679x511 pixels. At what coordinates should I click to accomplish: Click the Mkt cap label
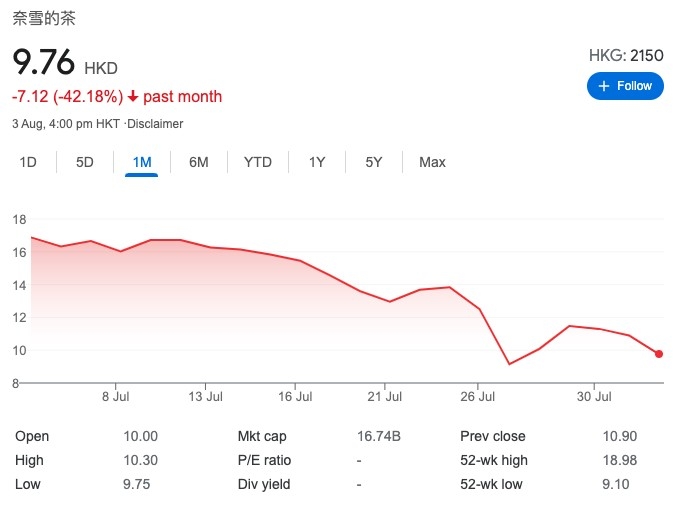(262, 436)
